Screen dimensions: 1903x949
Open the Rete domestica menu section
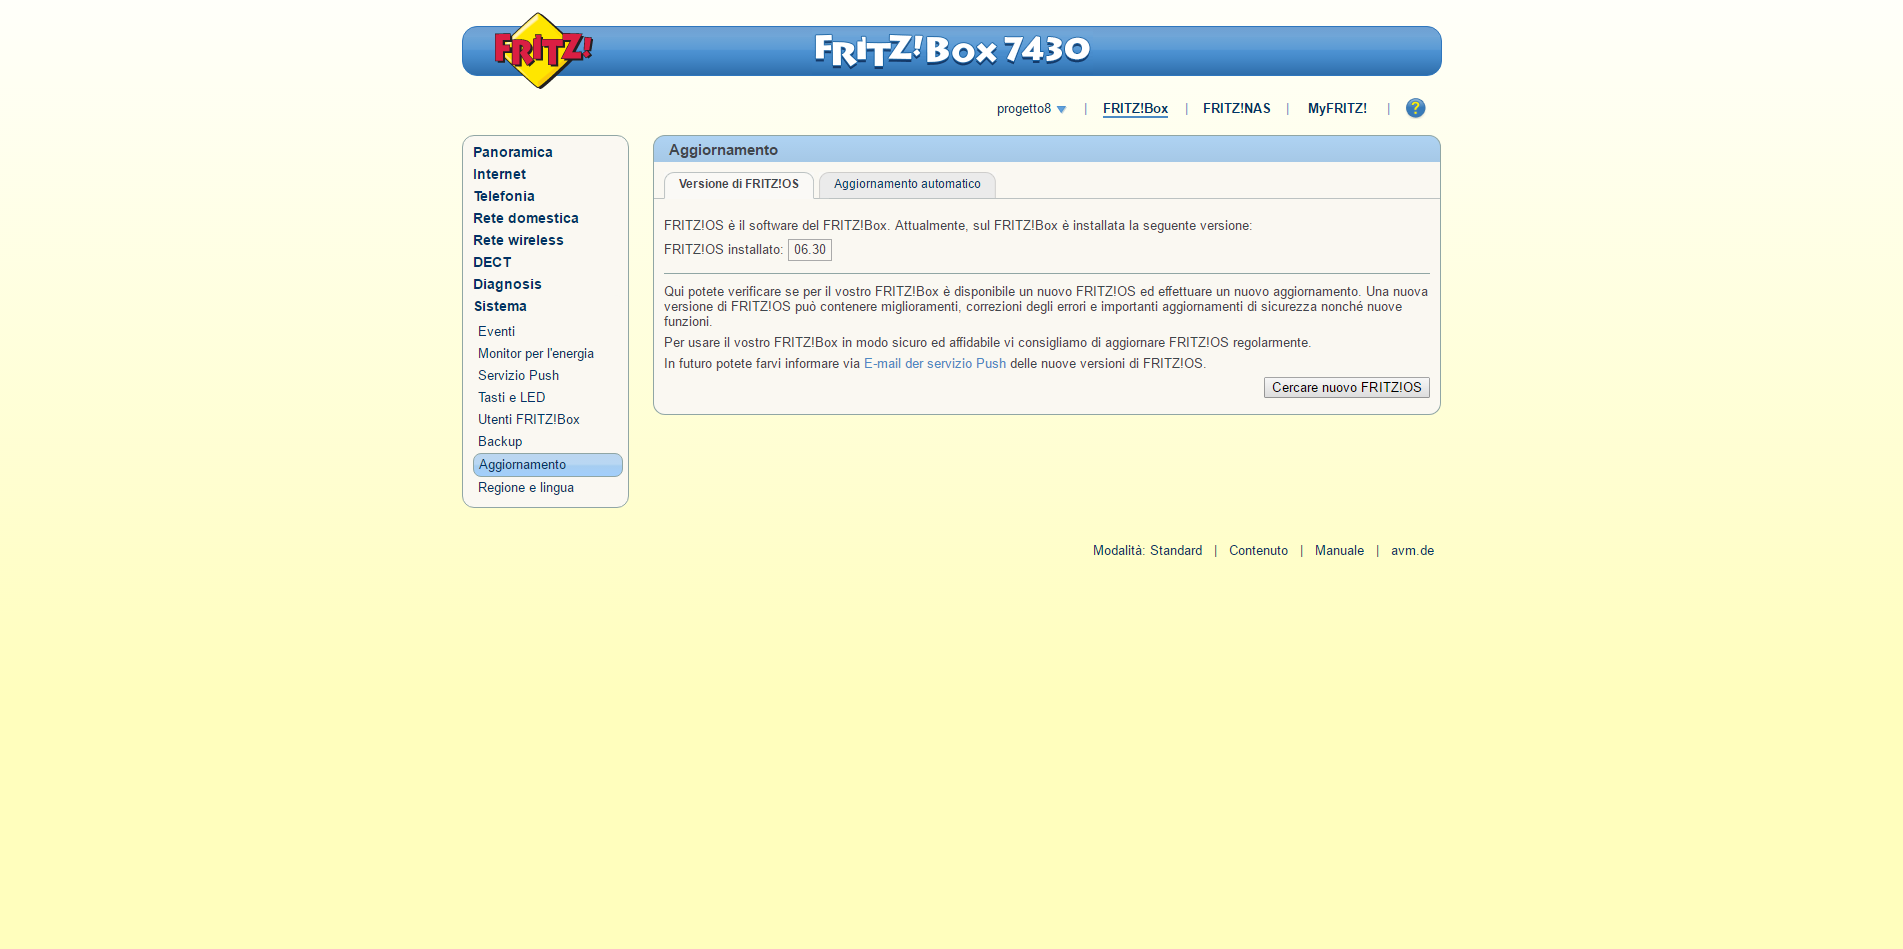[x=526, y=218]
